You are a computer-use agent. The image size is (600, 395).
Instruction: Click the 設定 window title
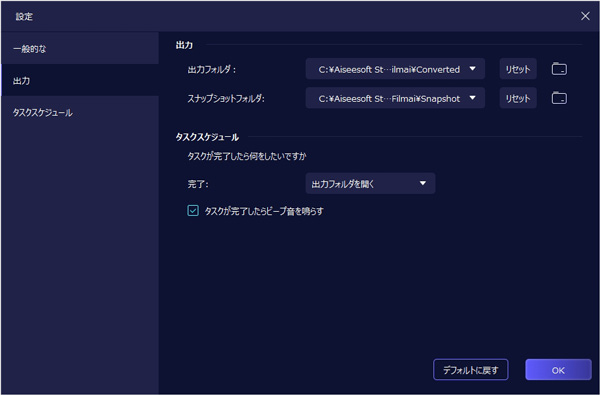(x=24, y=16)
